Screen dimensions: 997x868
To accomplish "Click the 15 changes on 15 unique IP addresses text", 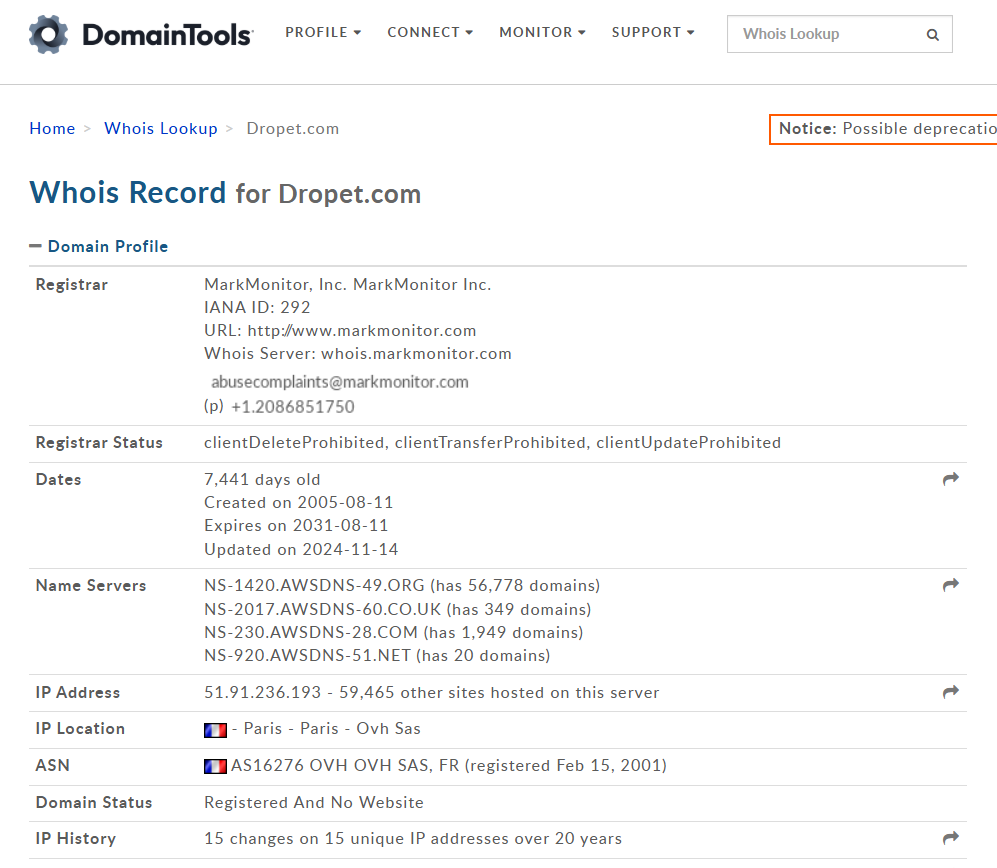I will pos(413,839).
